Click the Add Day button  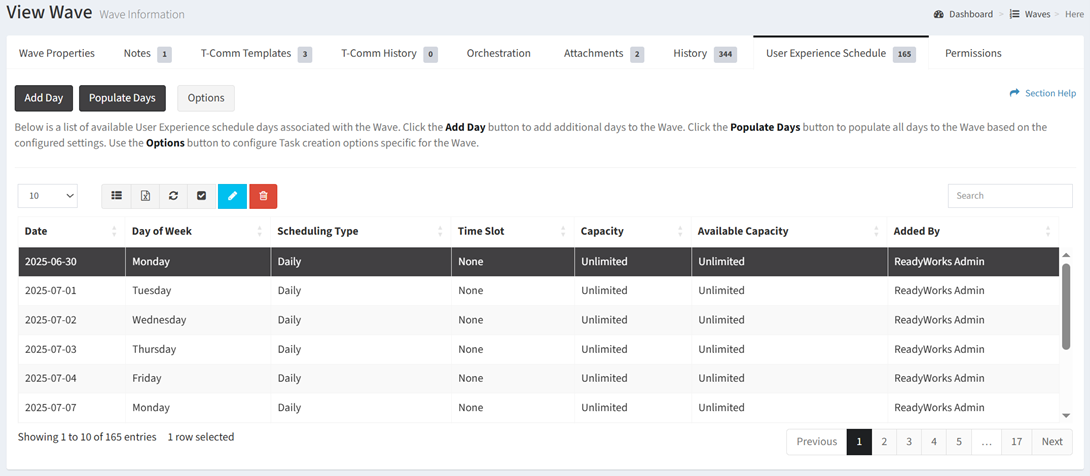(x=44, y=98)
